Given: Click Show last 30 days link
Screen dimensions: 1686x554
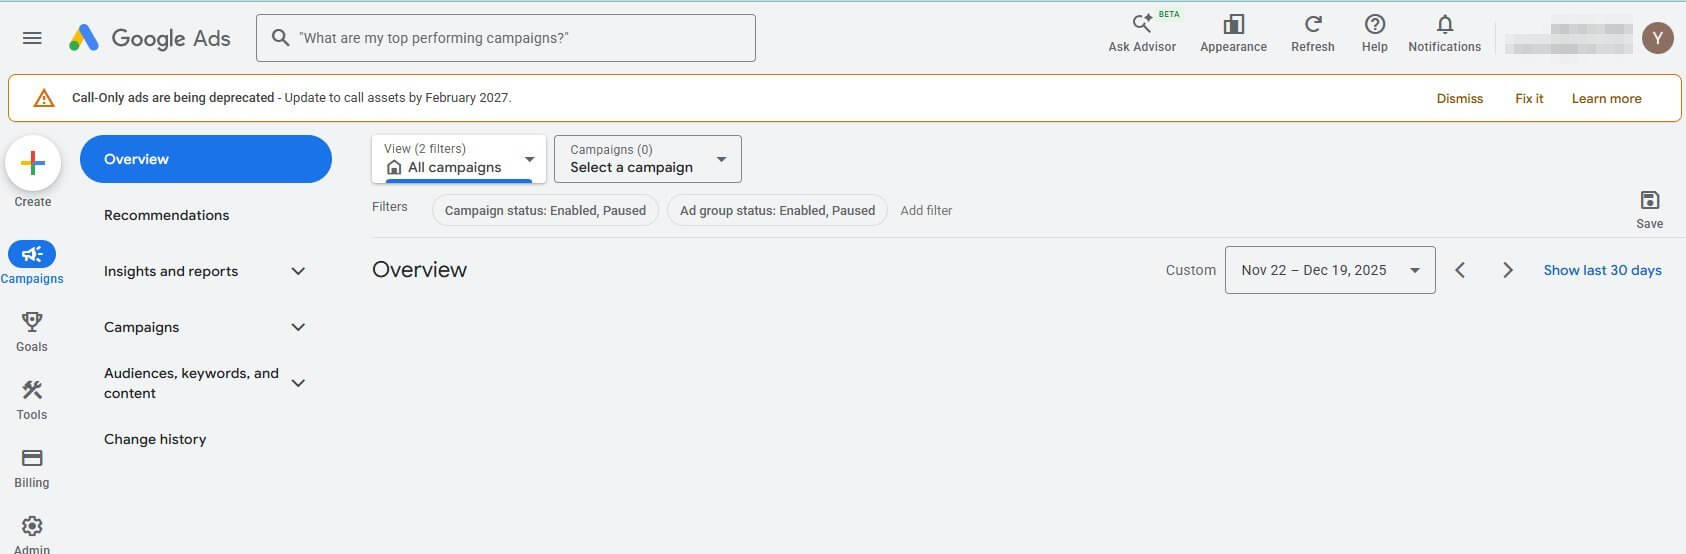Looking at the screenshot, I should coord(1602,270).
